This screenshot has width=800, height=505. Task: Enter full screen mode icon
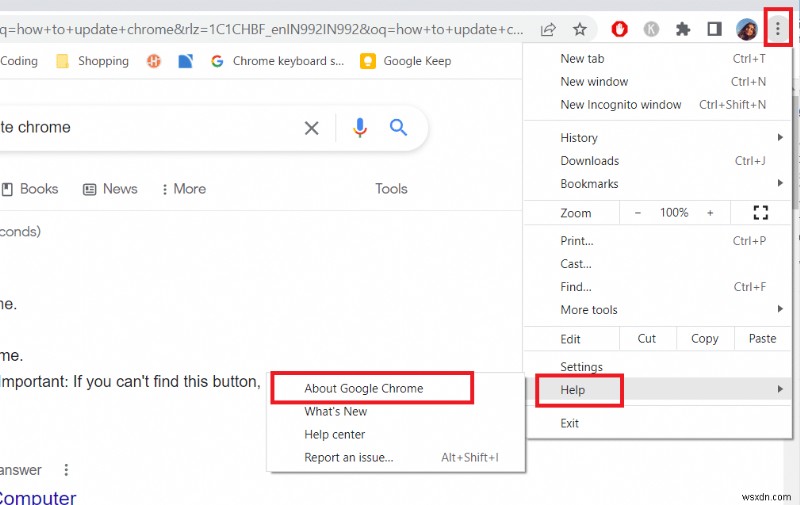pos(761,213)
